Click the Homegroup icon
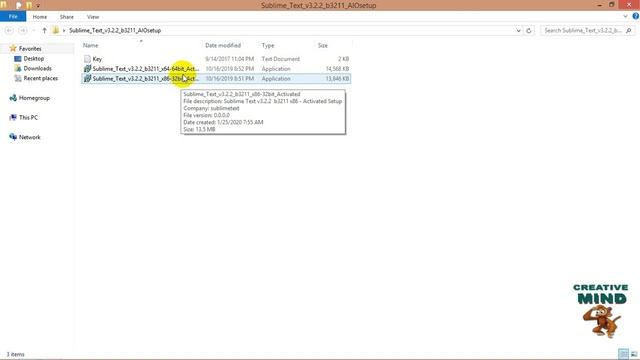640x360 pixels. coord(13,98)
